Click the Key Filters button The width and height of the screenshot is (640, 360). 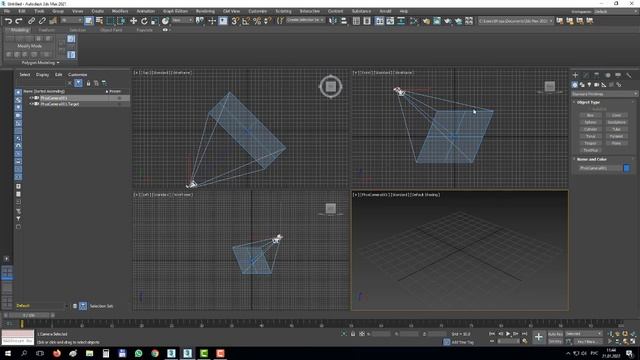[x=587, y=341]
